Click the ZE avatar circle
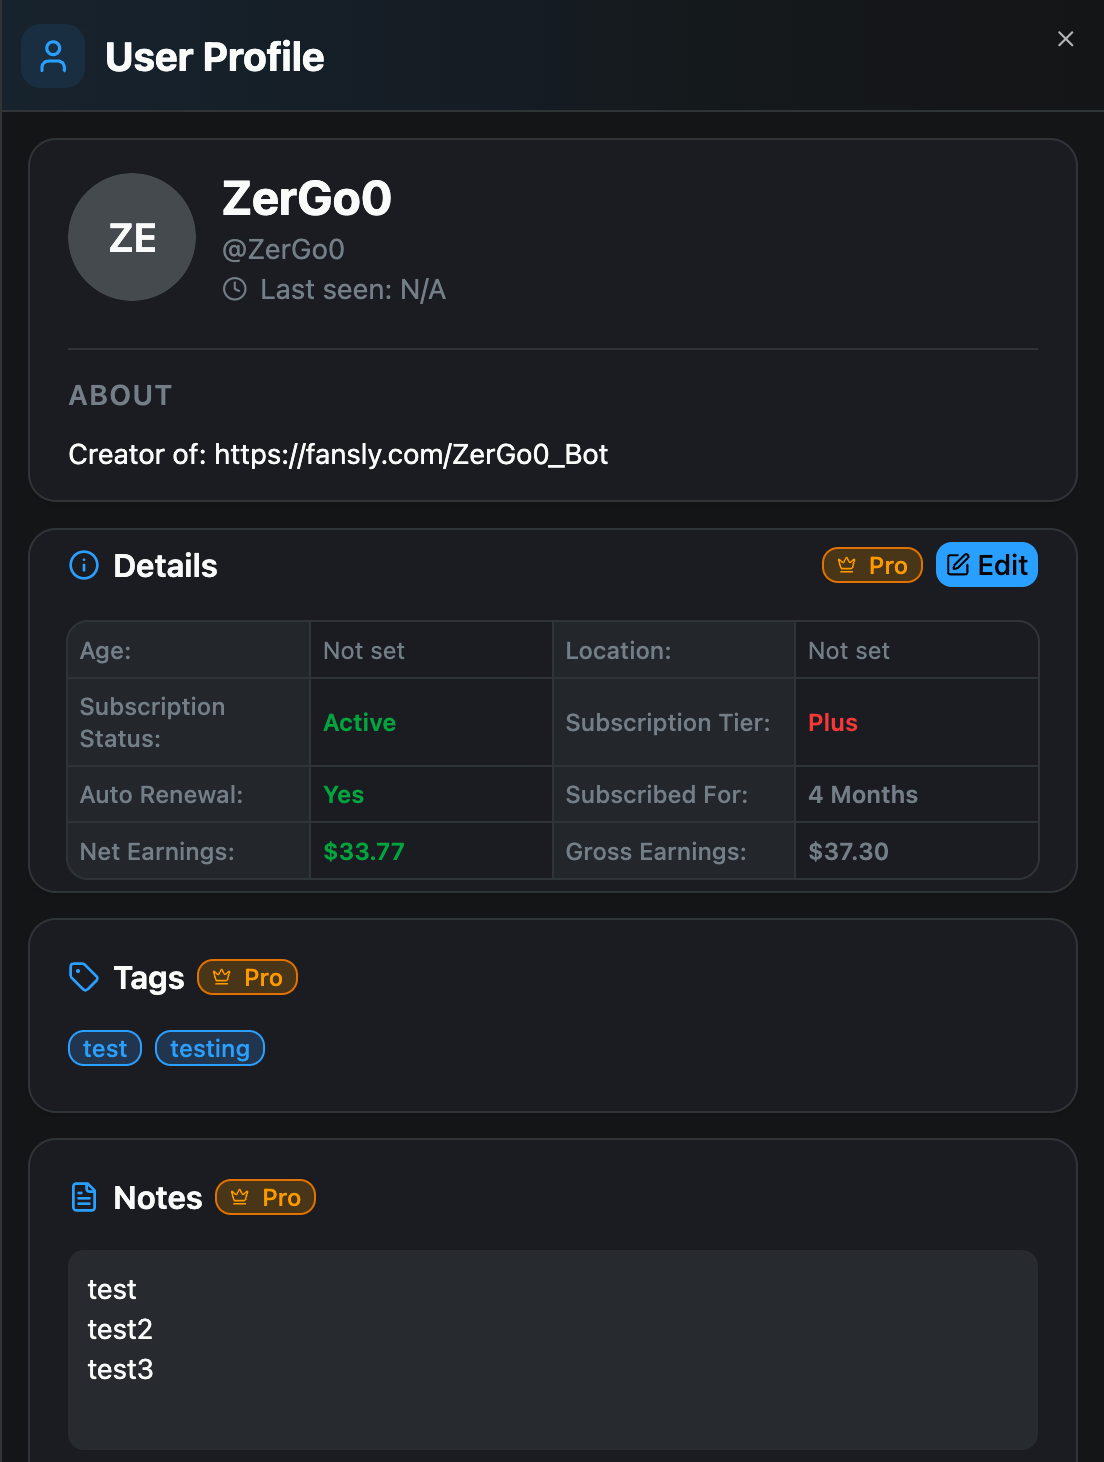Screen dimensions: 1104x1462 [x=132, y=237]
